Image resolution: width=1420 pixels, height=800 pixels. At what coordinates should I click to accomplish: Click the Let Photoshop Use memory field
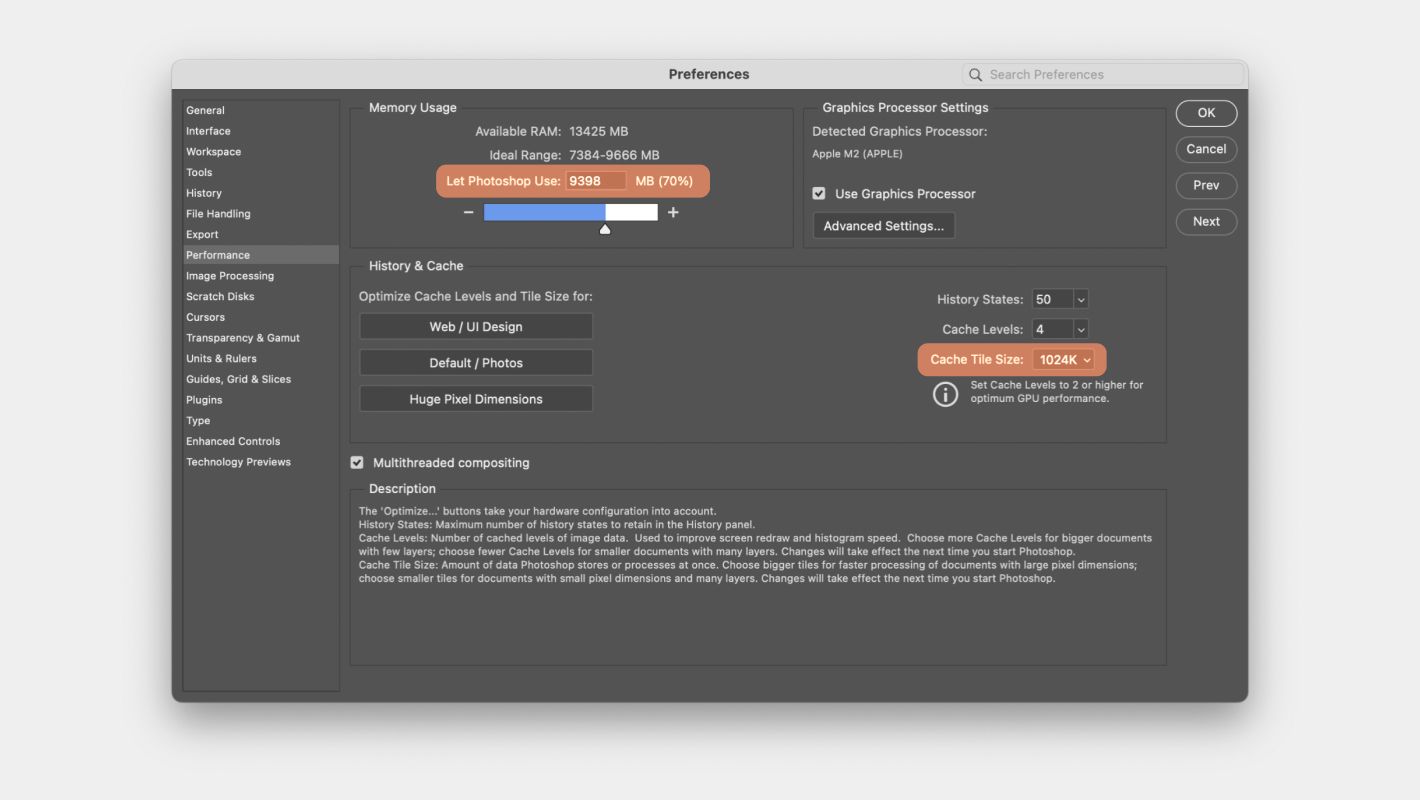pos(596,181)
